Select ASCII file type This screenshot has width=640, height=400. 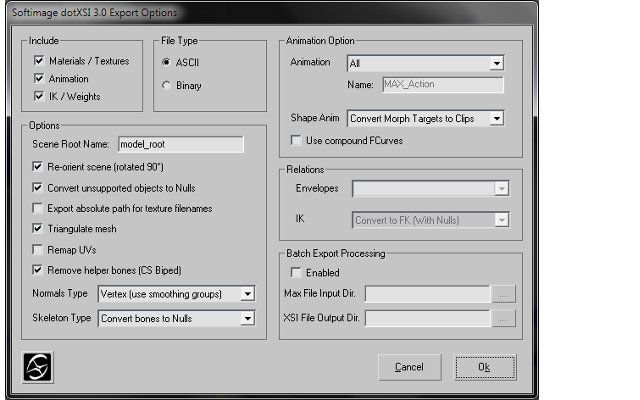pos(166,62)
